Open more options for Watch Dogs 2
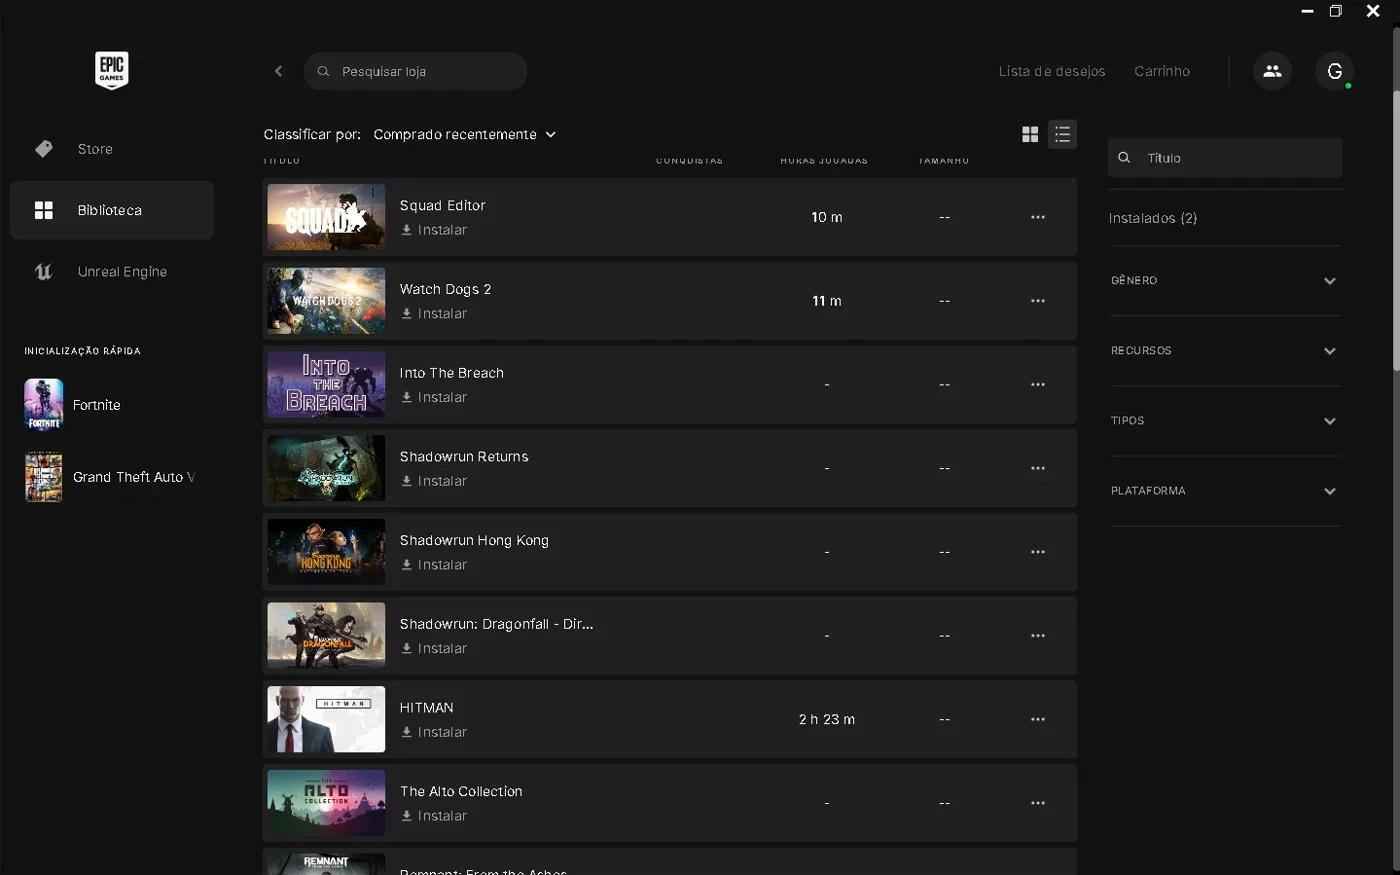1400x875 pixels. tap(1038, 301)
